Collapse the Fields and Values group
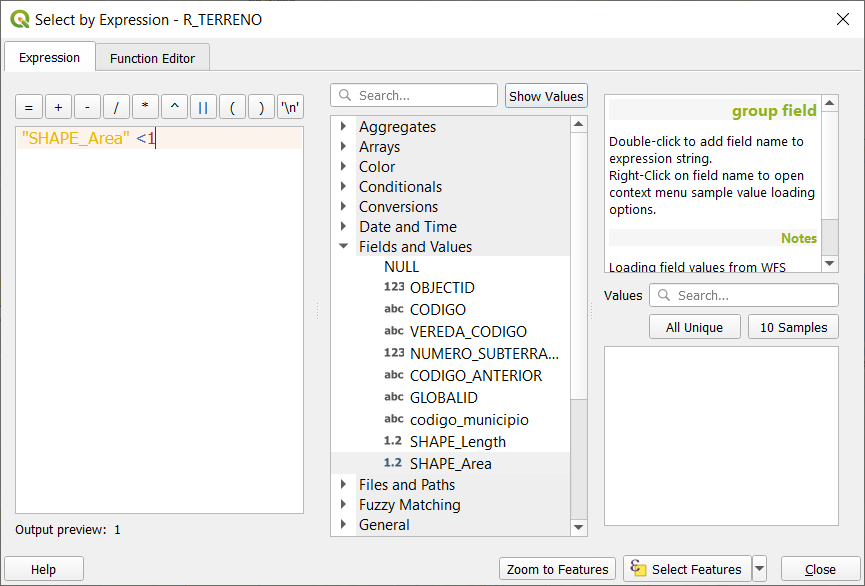 click(x=344, y=246)
